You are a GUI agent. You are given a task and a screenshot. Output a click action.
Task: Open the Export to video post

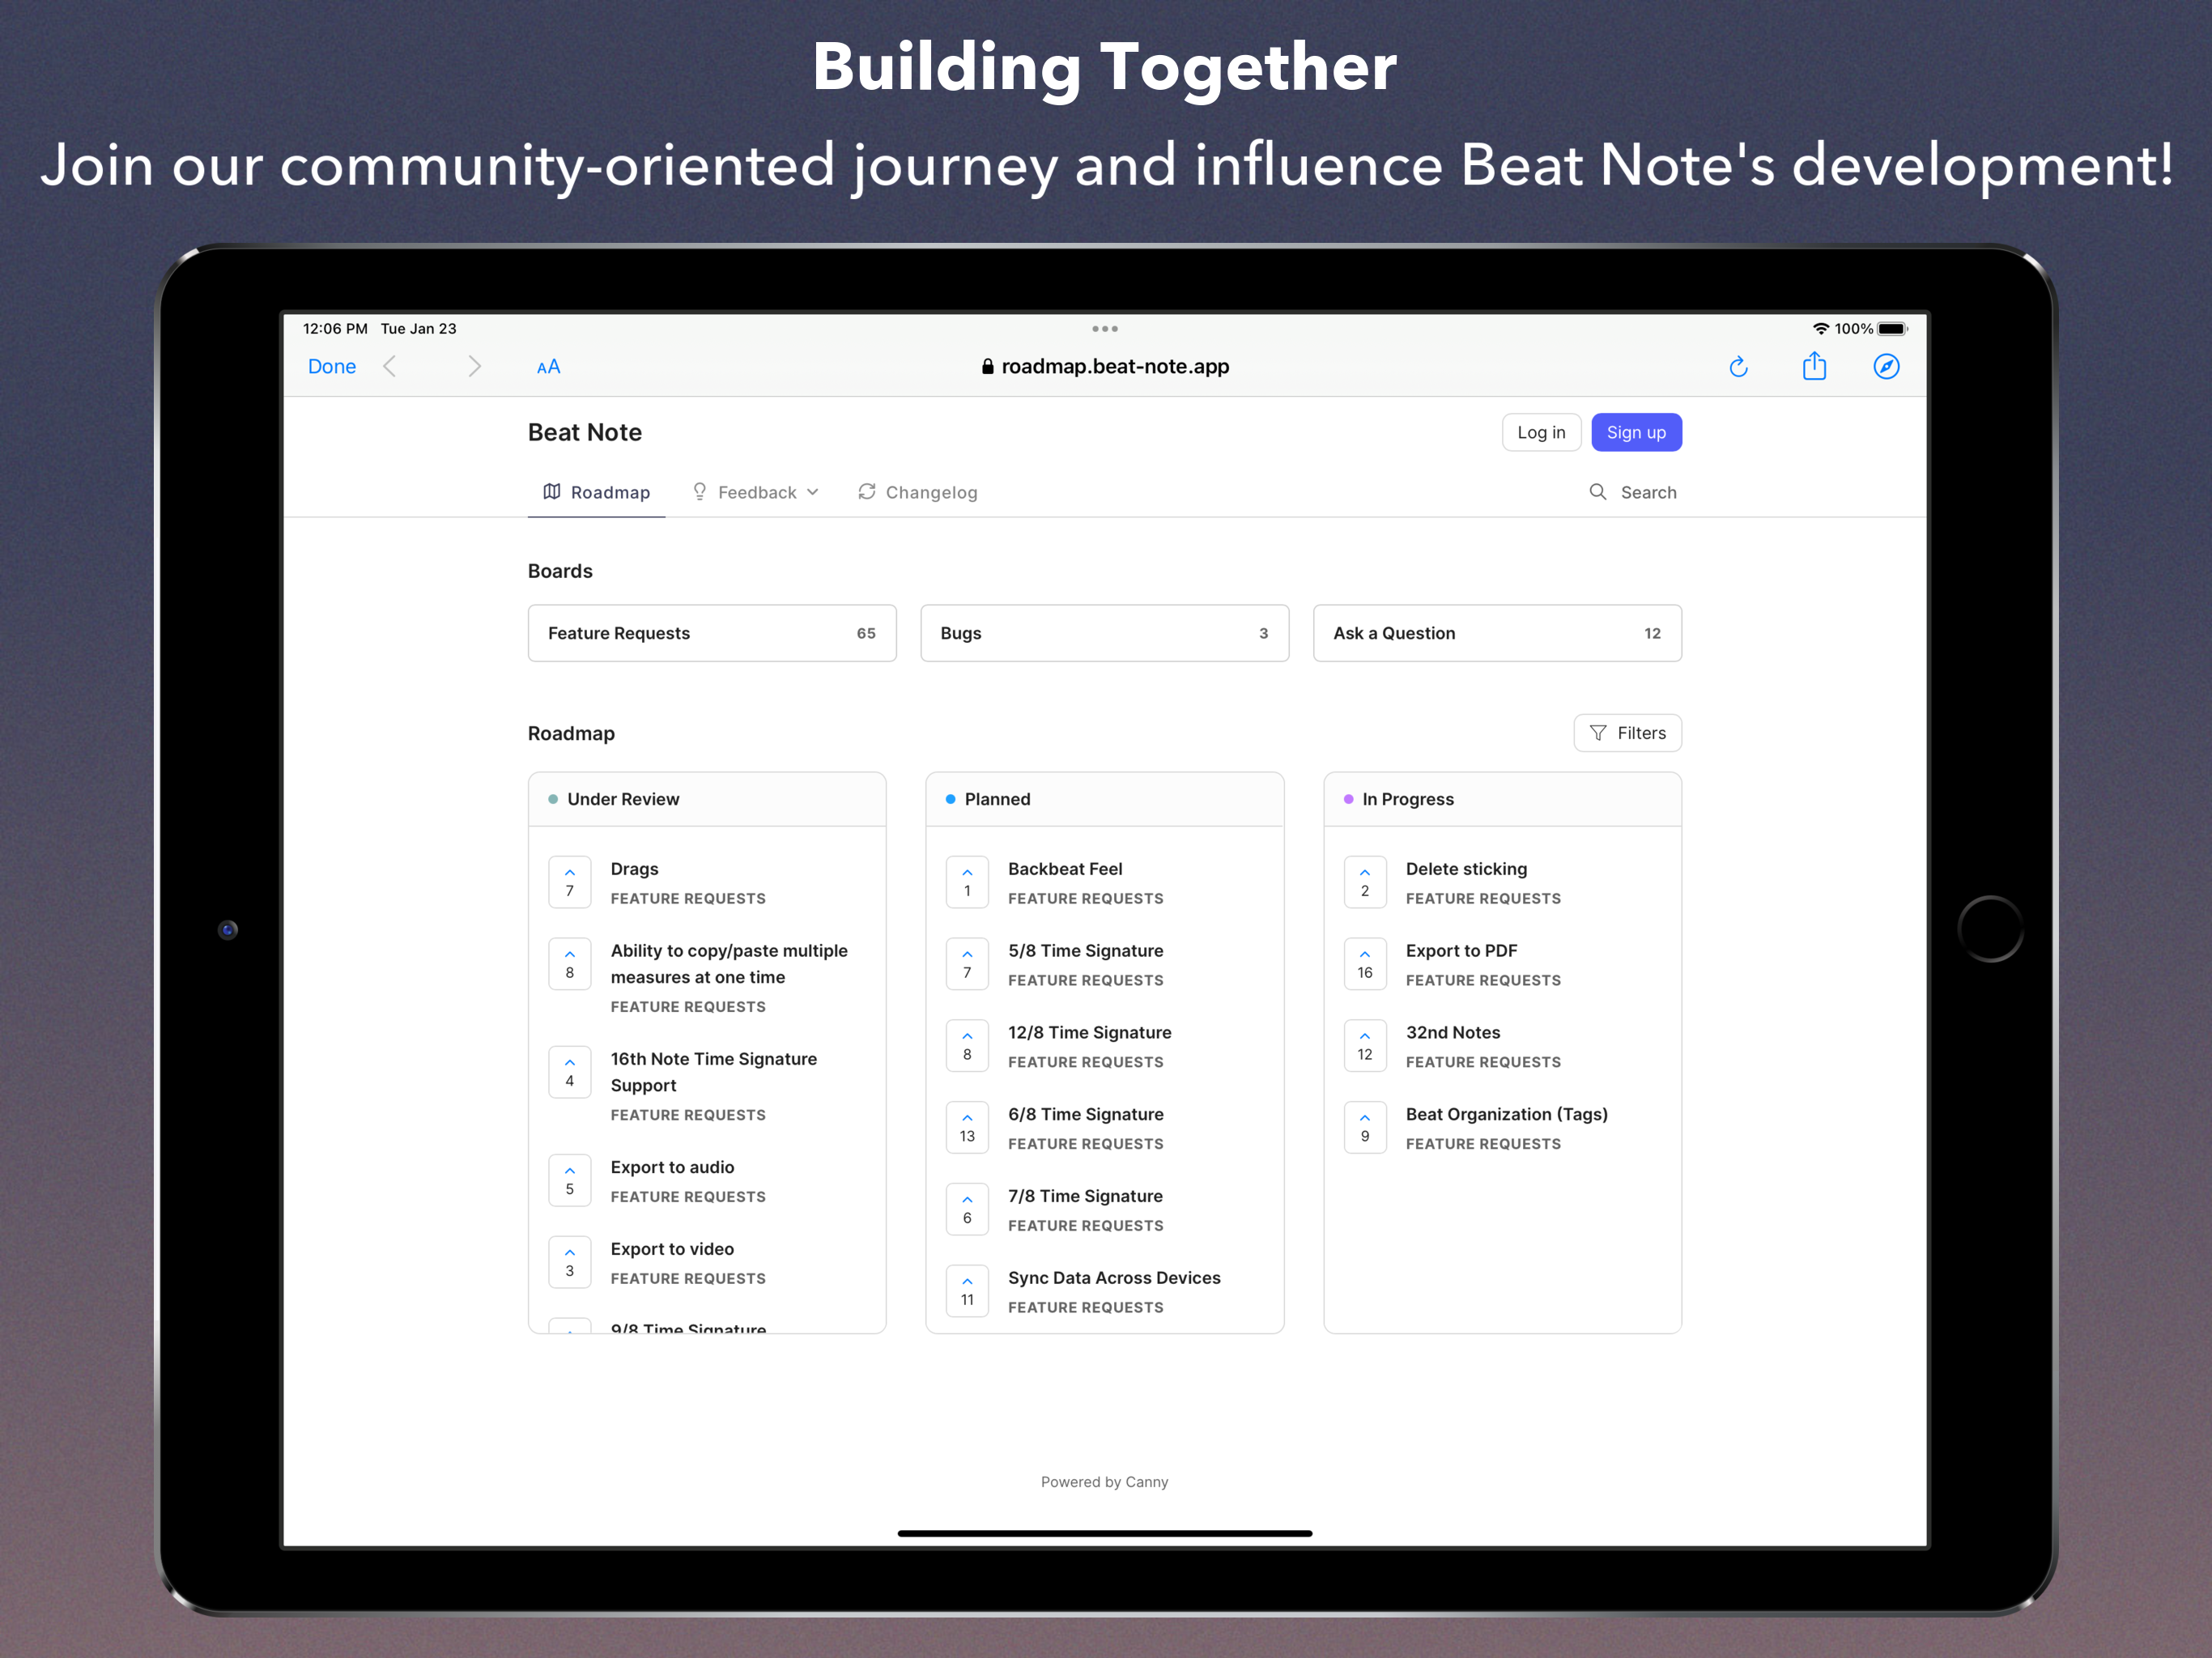coord(672,1249)
